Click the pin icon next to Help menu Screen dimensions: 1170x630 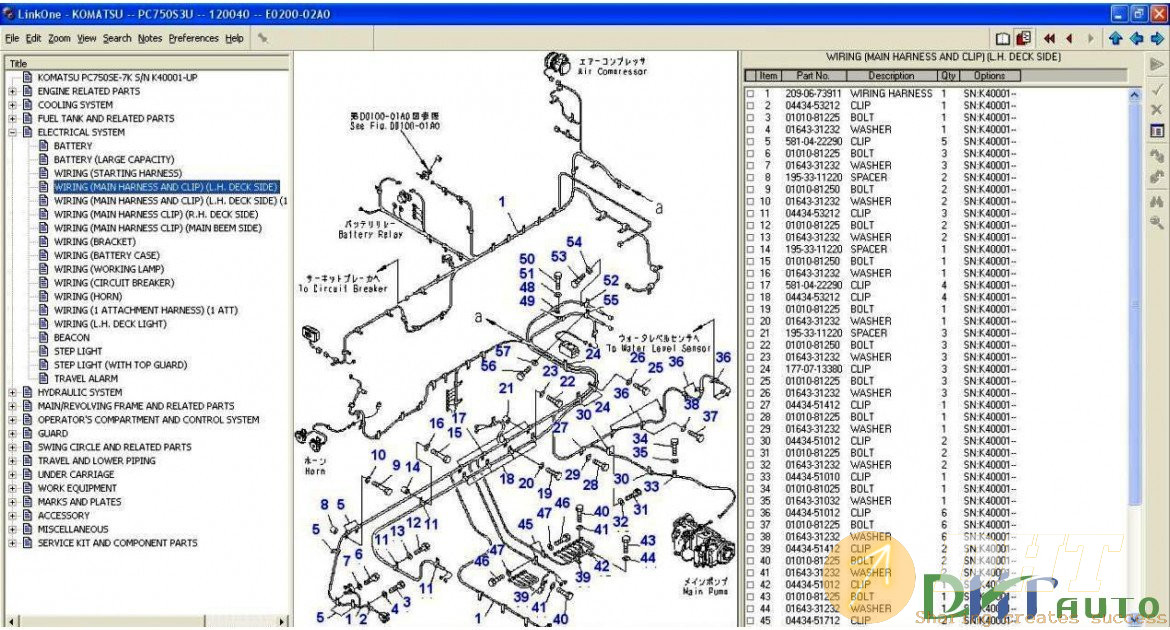[262, 38]
